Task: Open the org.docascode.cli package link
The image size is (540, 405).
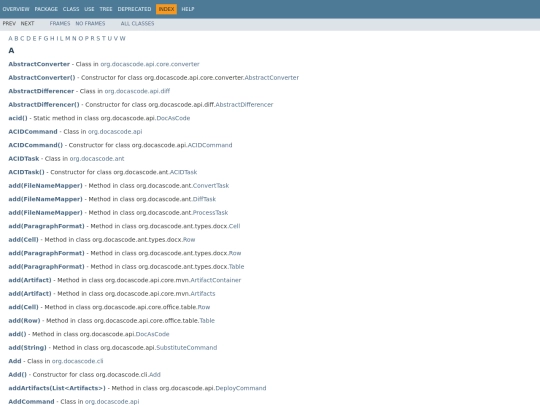Action: (x=77, y=361)
